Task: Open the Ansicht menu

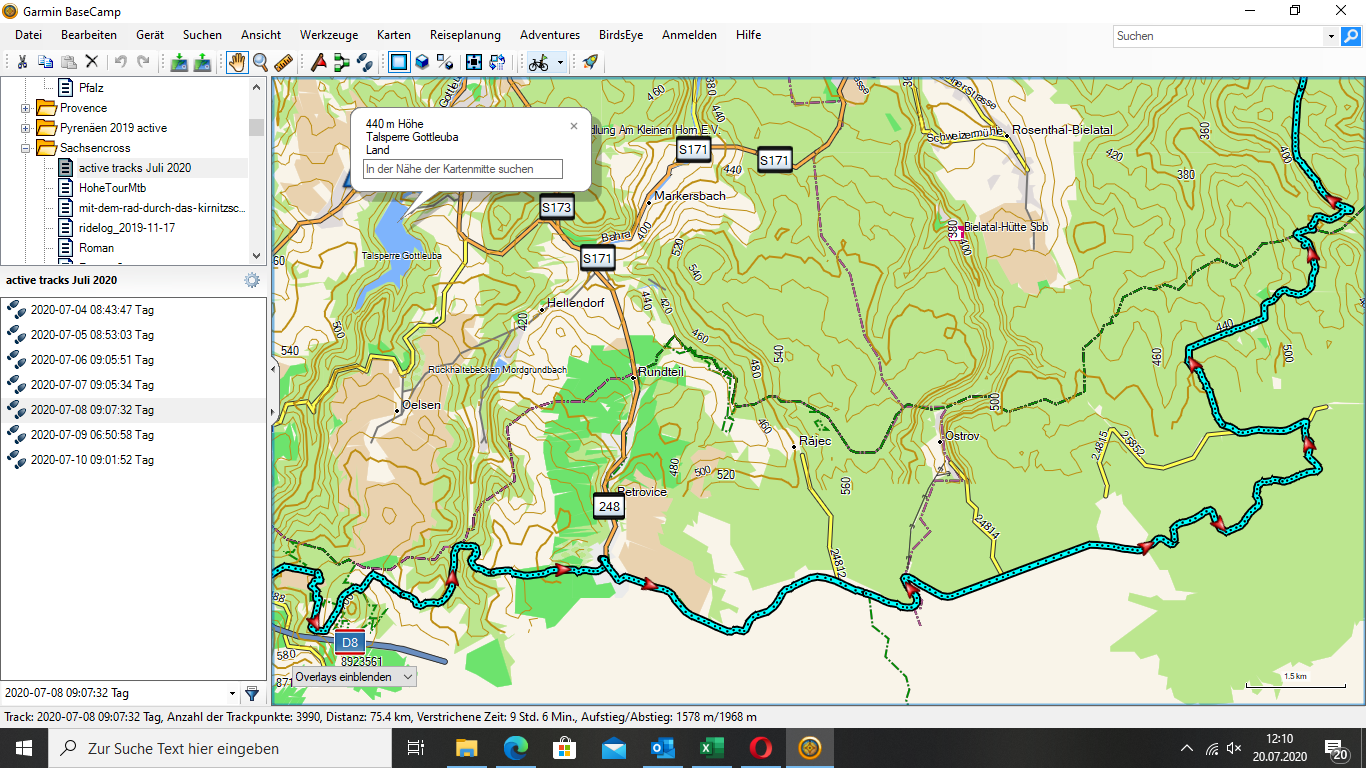Action: click(261, 35)
